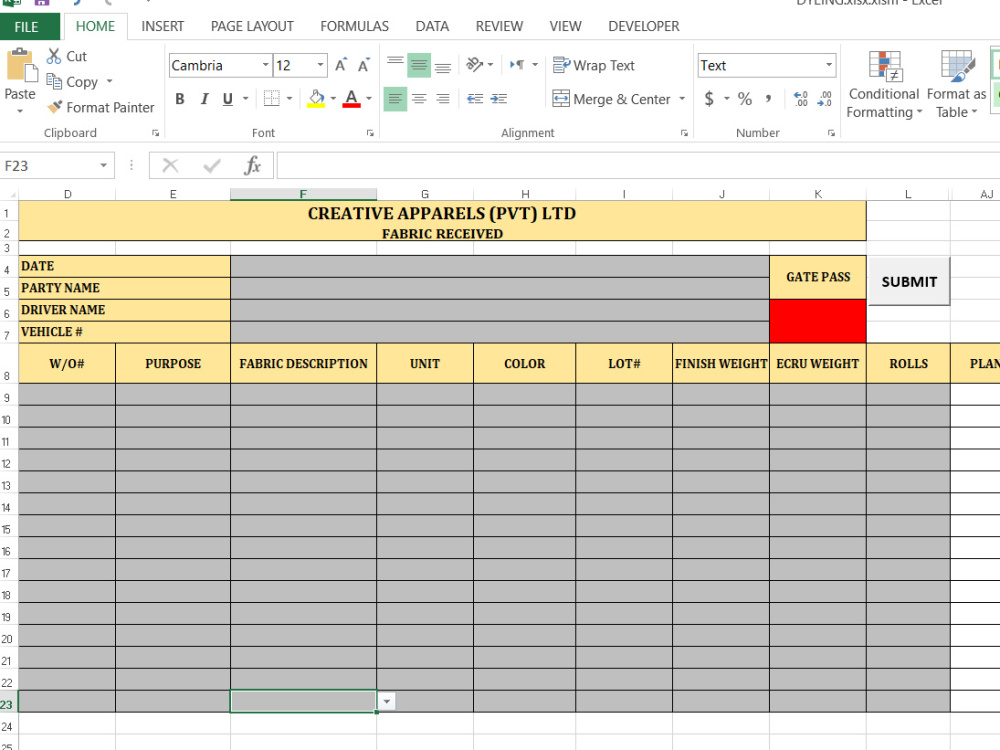Click the Borders icon
Image resolution: width=1000 pixels, height=750 pixels.
(272, 98)
